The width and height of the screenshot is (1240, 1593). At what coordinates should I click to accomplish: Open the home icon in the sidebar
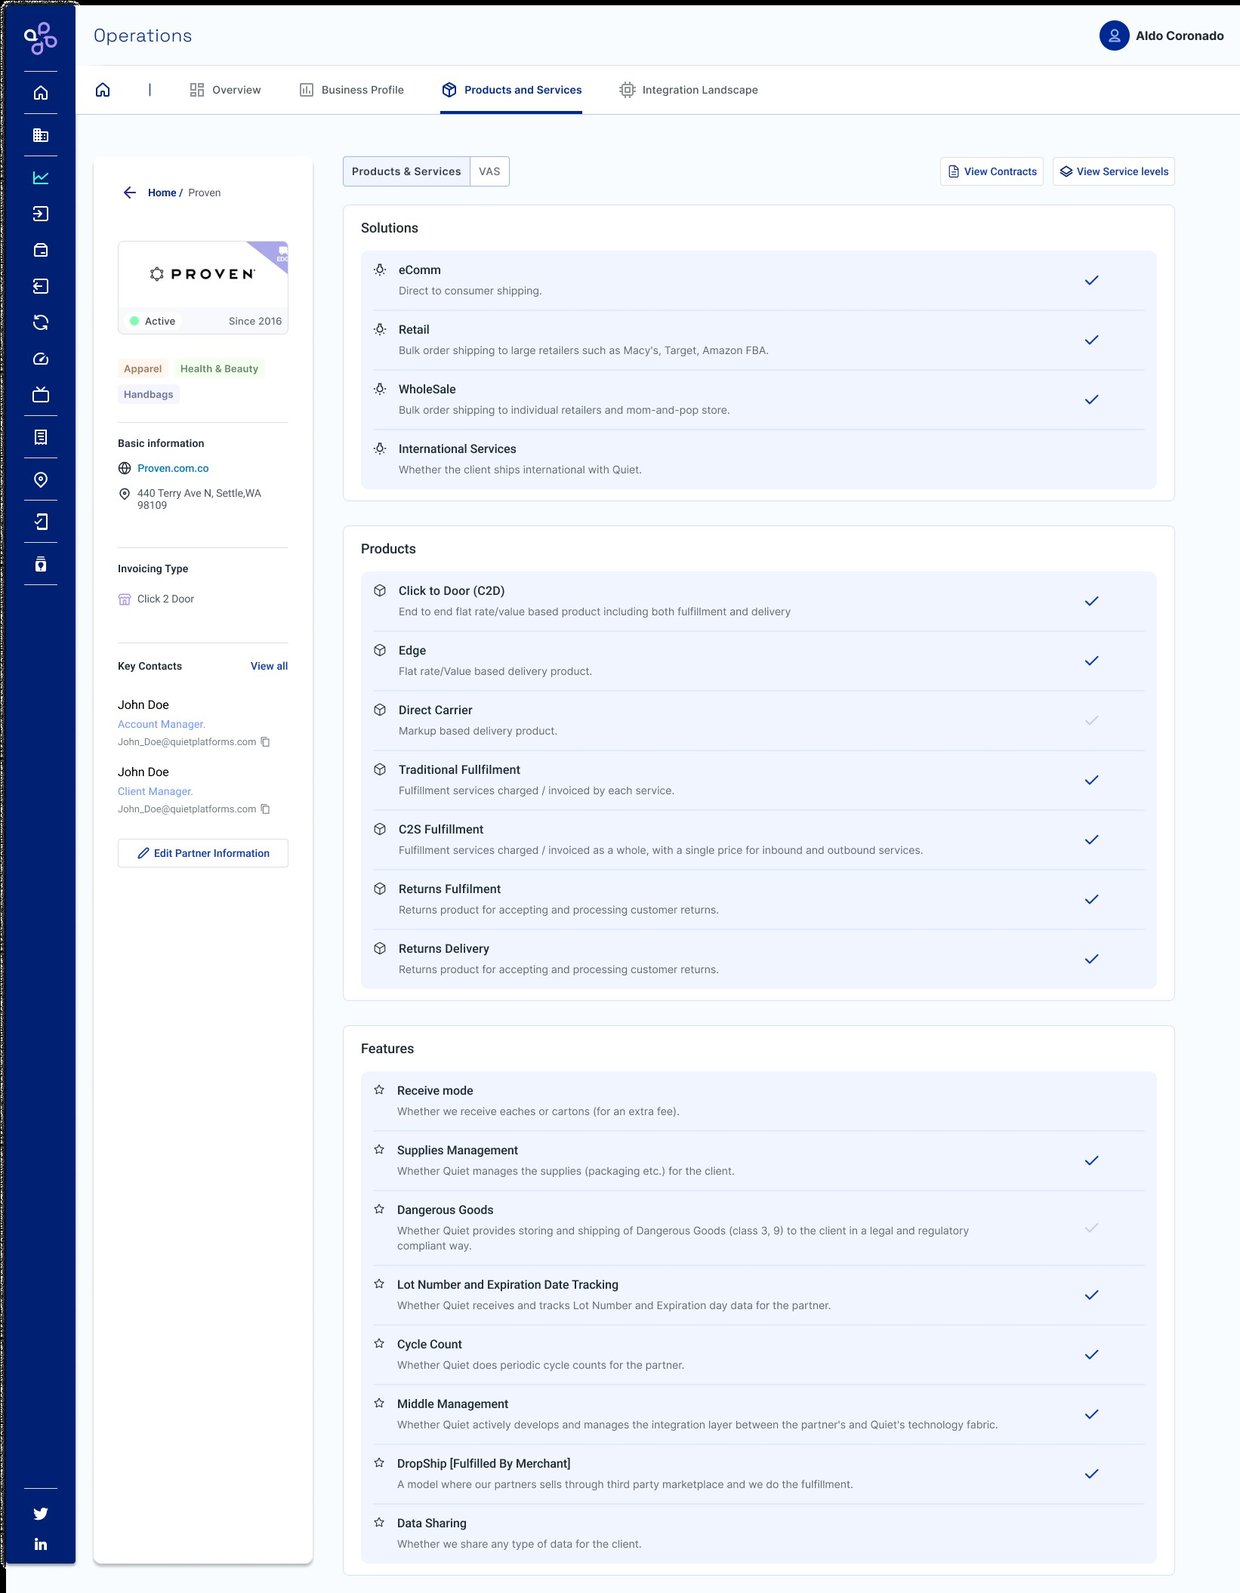[x=41, y=93]
